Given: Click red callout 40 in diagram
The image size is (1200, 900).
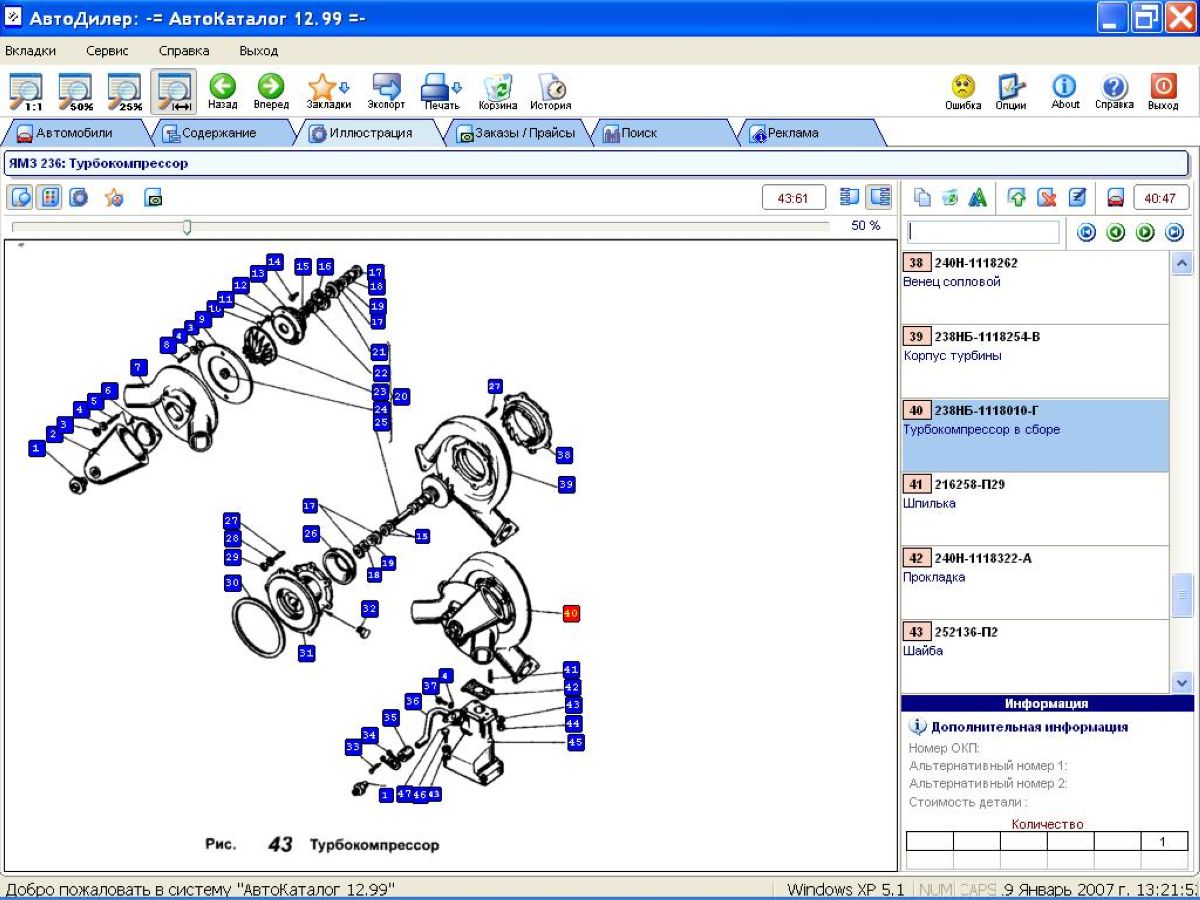Looking at the screenshot, I should [571, 613].
